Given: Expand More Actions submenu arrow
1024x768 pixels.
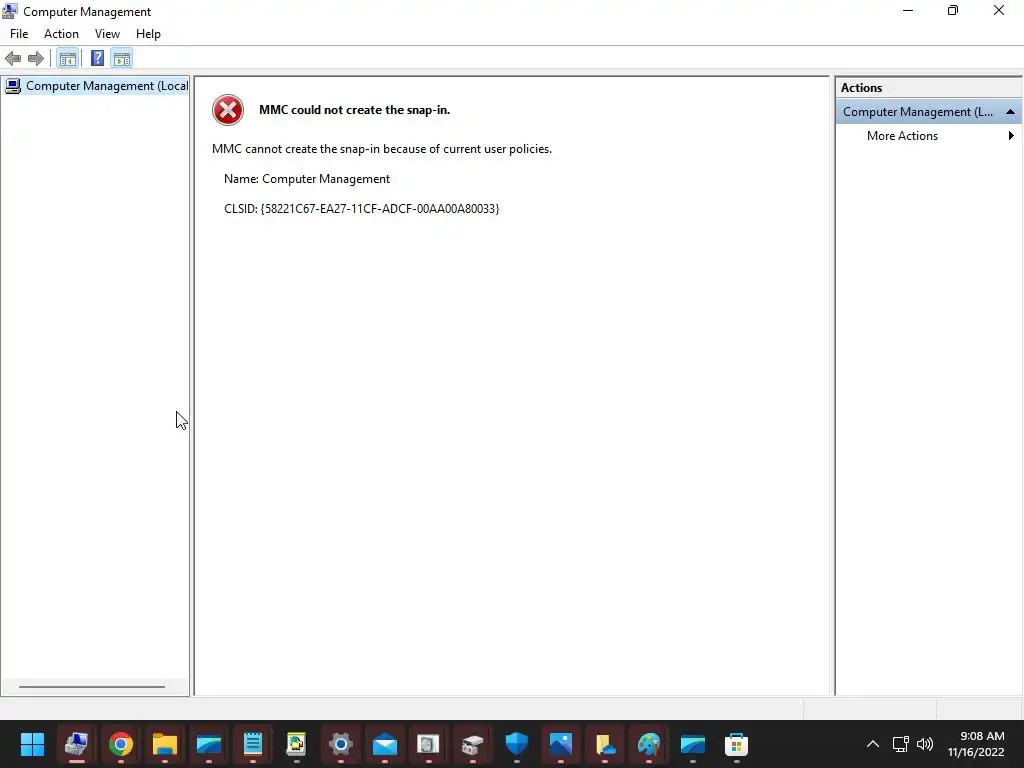Looking at the screenshot, I should click(1011, 136).
